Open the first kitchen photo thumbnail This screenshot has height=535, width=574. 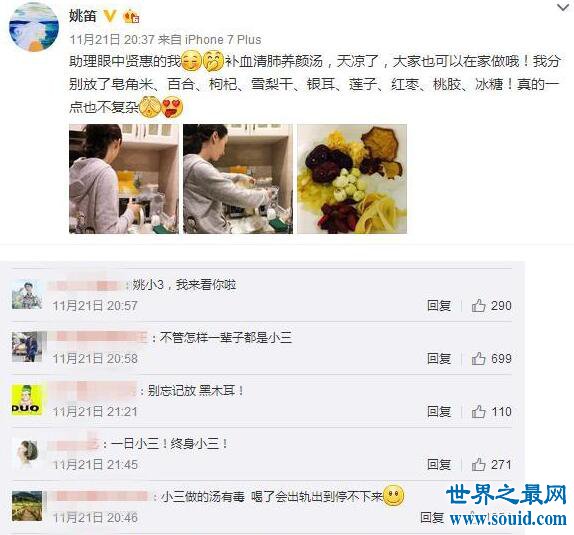(x=124, y=179)
